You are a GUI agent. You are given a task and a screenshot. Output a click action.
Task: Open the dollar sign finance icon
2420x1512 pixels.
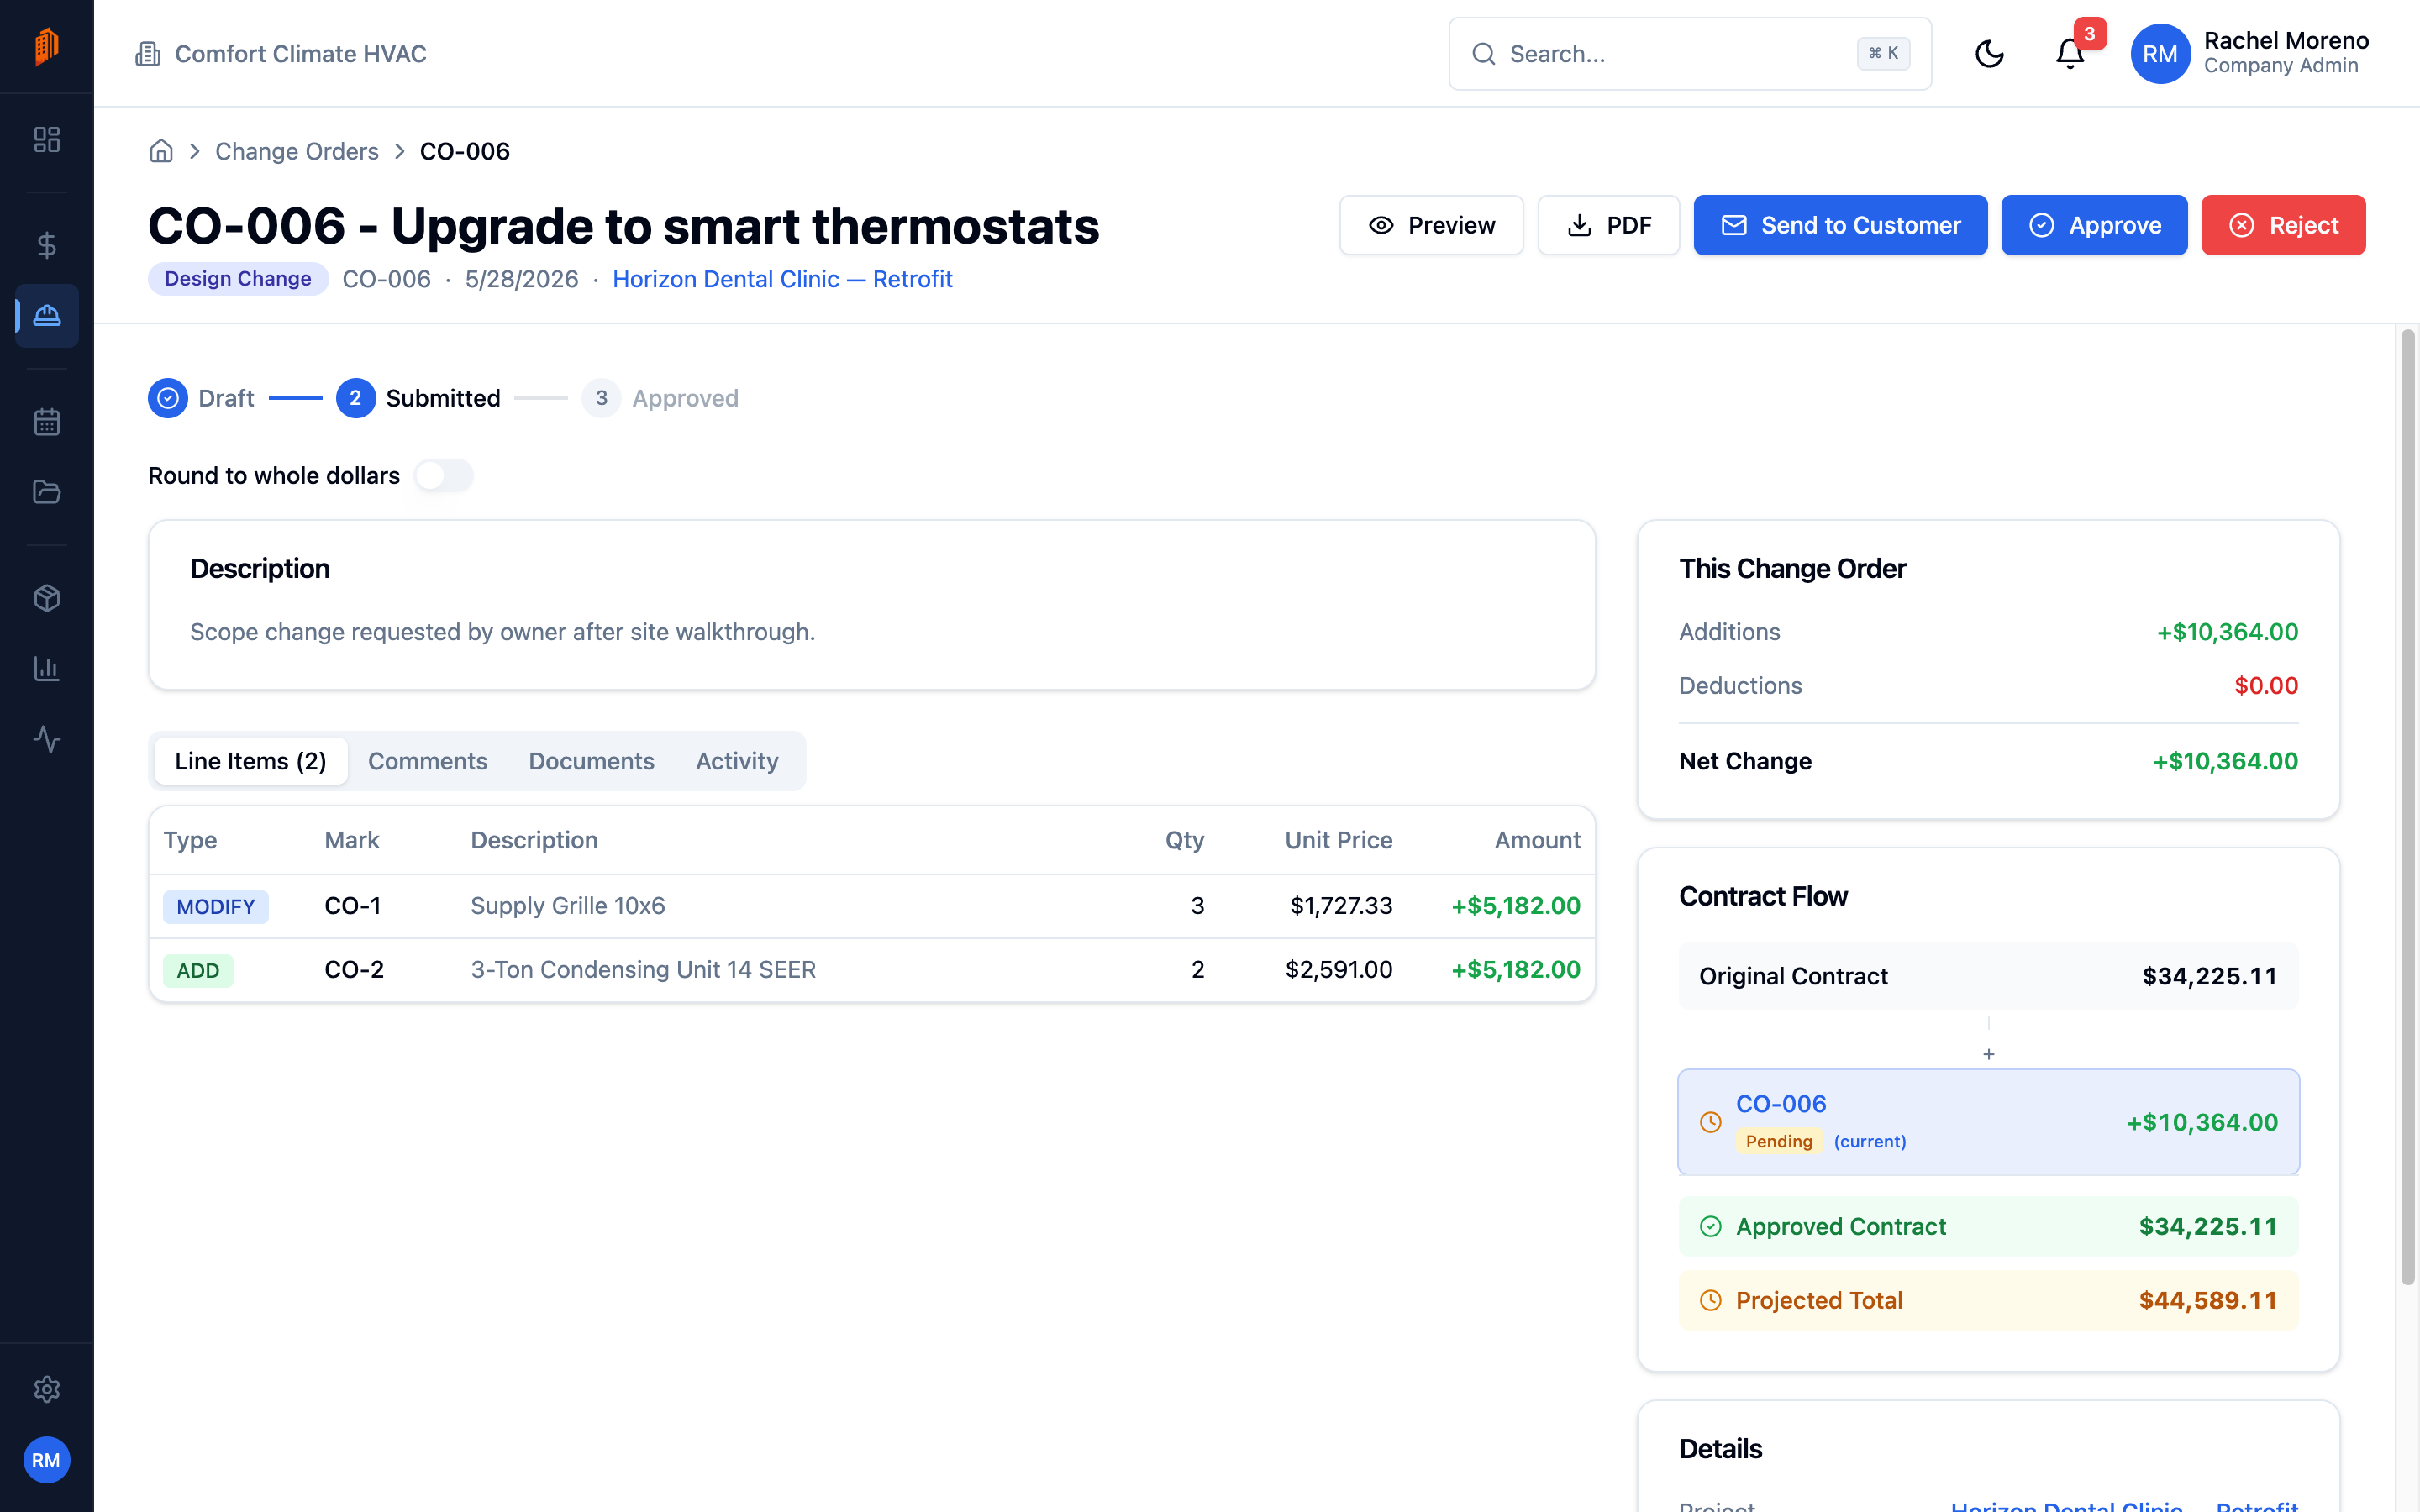point(47,245)
